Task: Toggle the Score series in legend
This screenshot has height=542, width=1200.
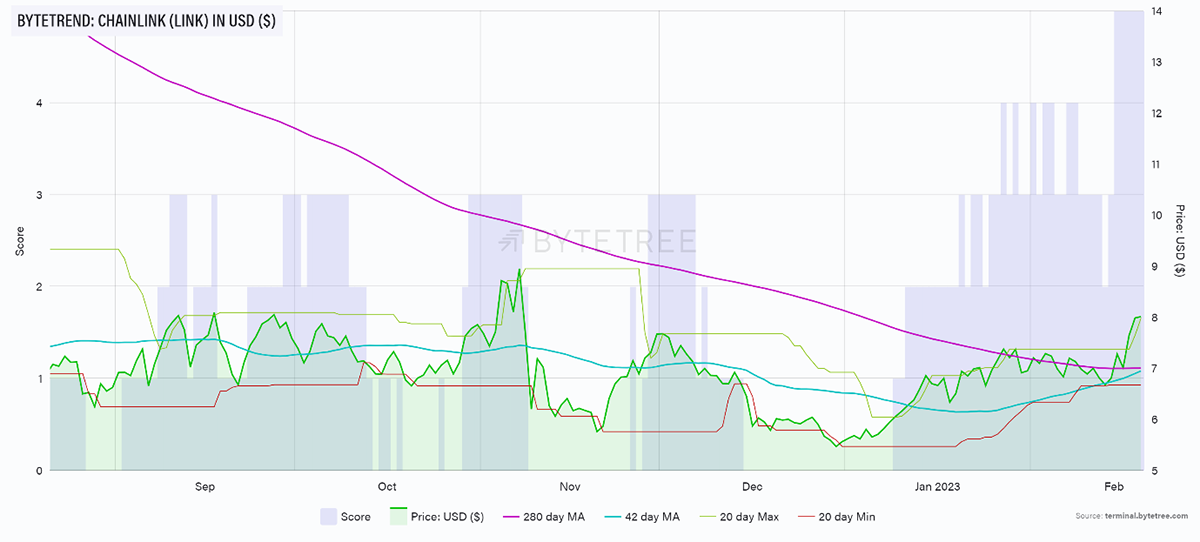Action: coord(345,516)
